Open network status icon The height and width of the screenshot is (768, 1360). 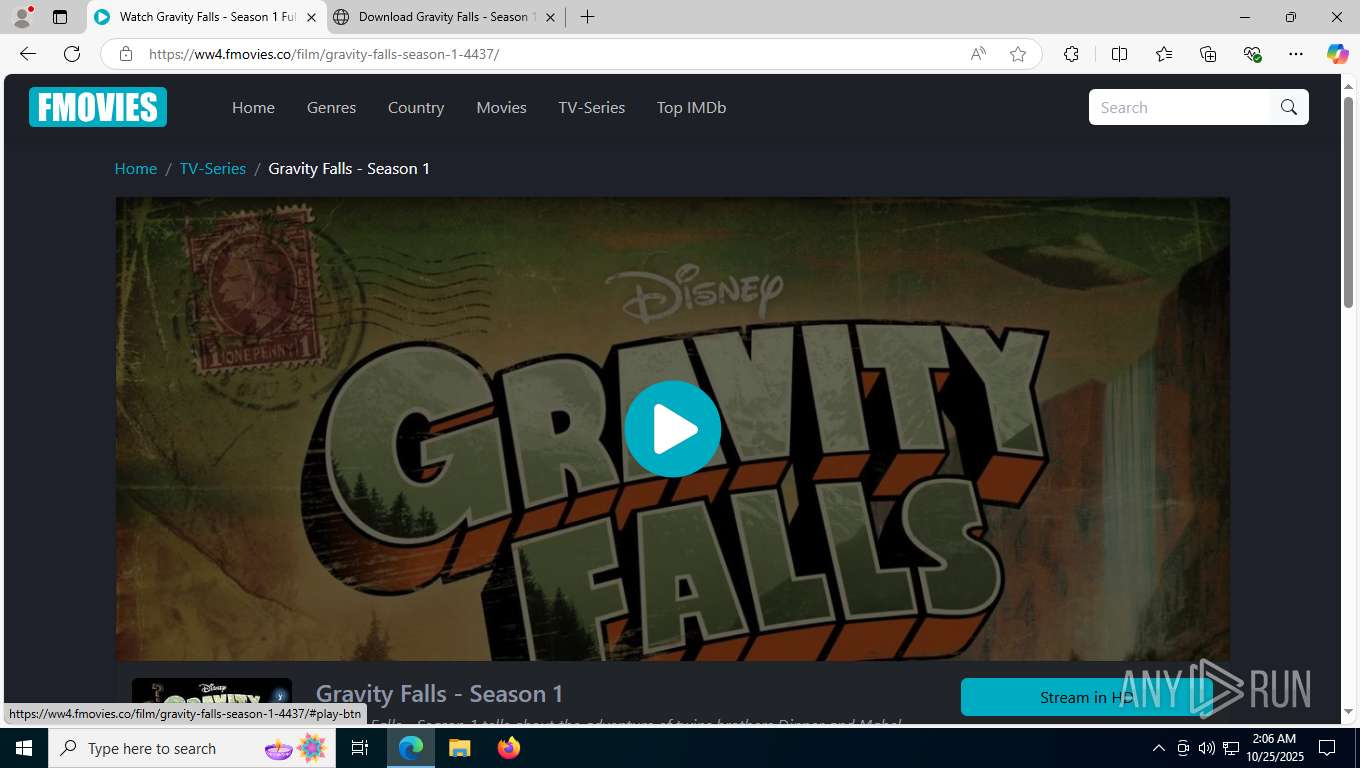pyautogui.click(x=1231, y=748)
